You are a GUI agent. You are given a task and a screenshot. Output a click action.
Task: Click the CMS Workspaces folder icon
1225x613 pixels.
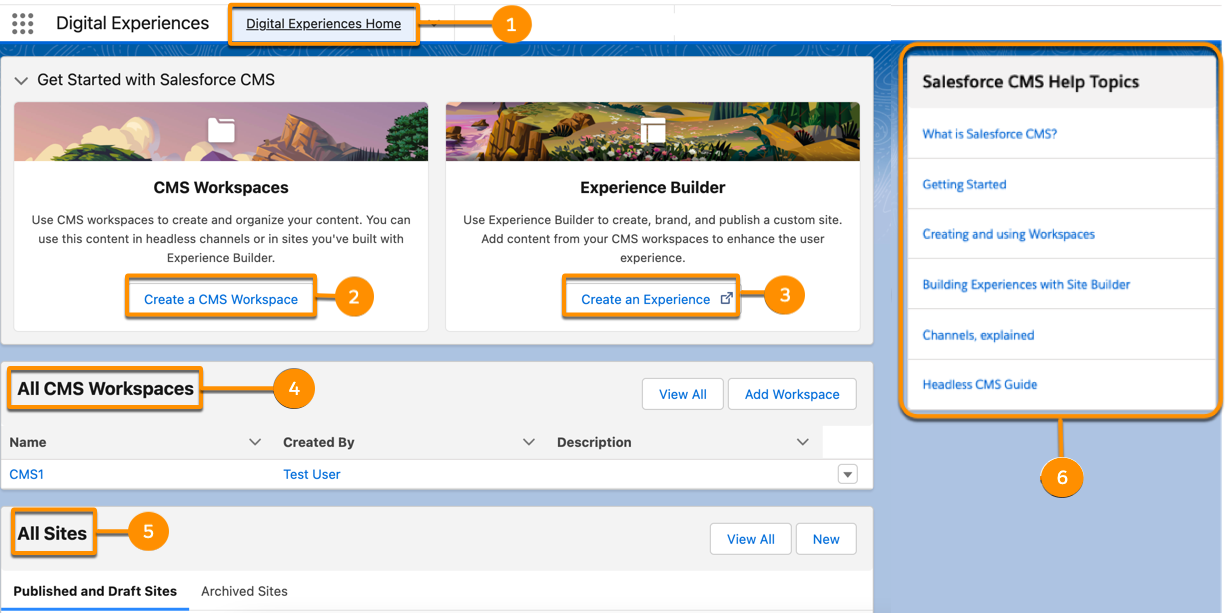(x=221, y=130)
